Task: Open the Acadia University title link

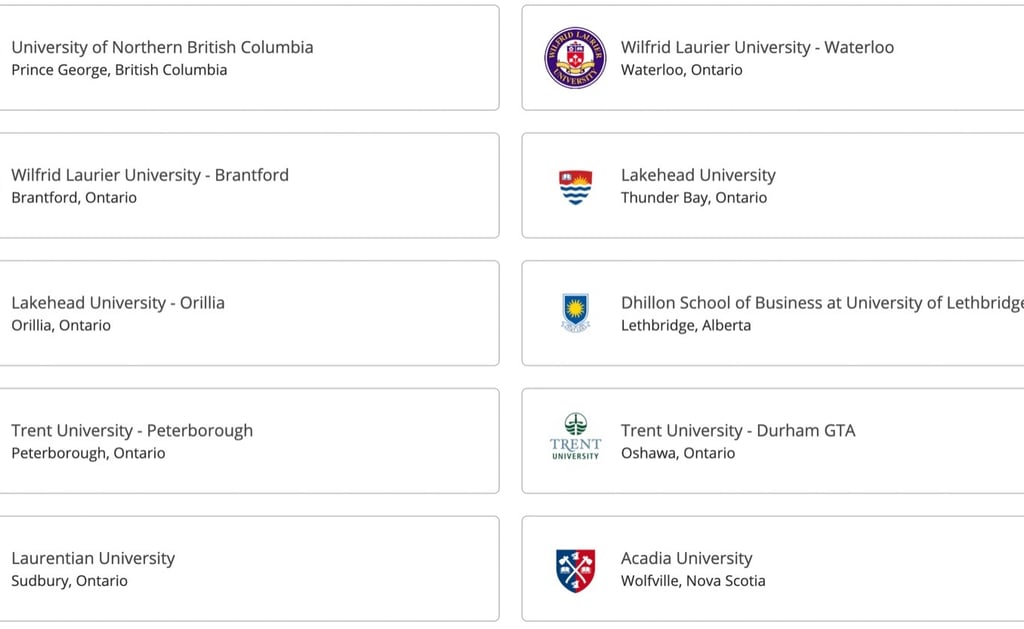Action: point(686,558)
